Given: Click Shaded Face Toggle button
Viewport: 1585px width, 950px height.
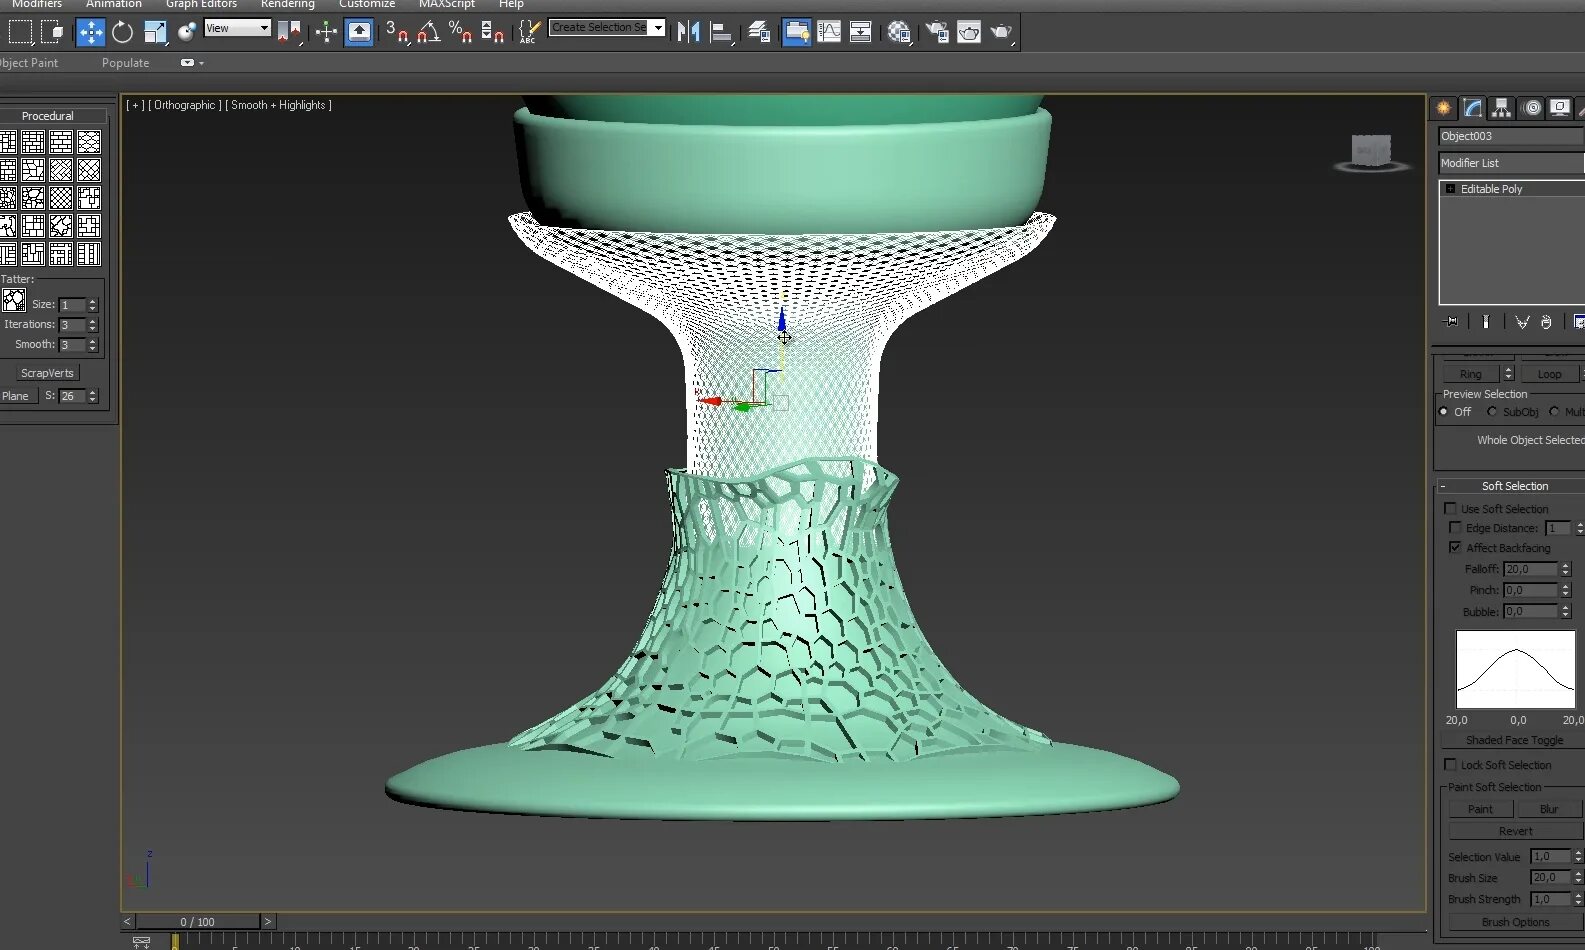Looking at the screenshot, I should point(1514,740).
